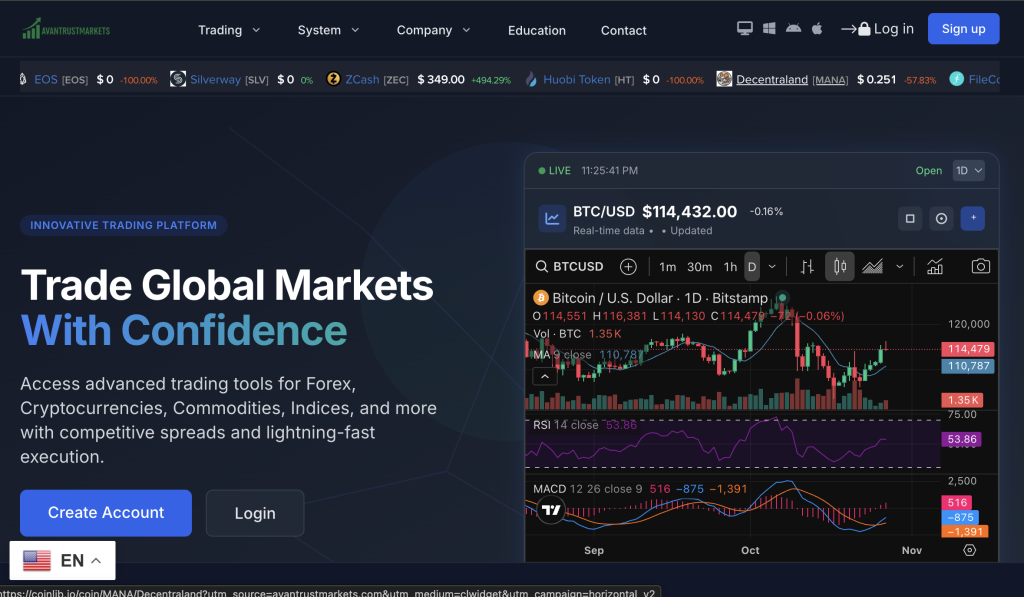Select the candlestick chart style
Viewport: 1024px width, 597px height.
click(840, 266)
